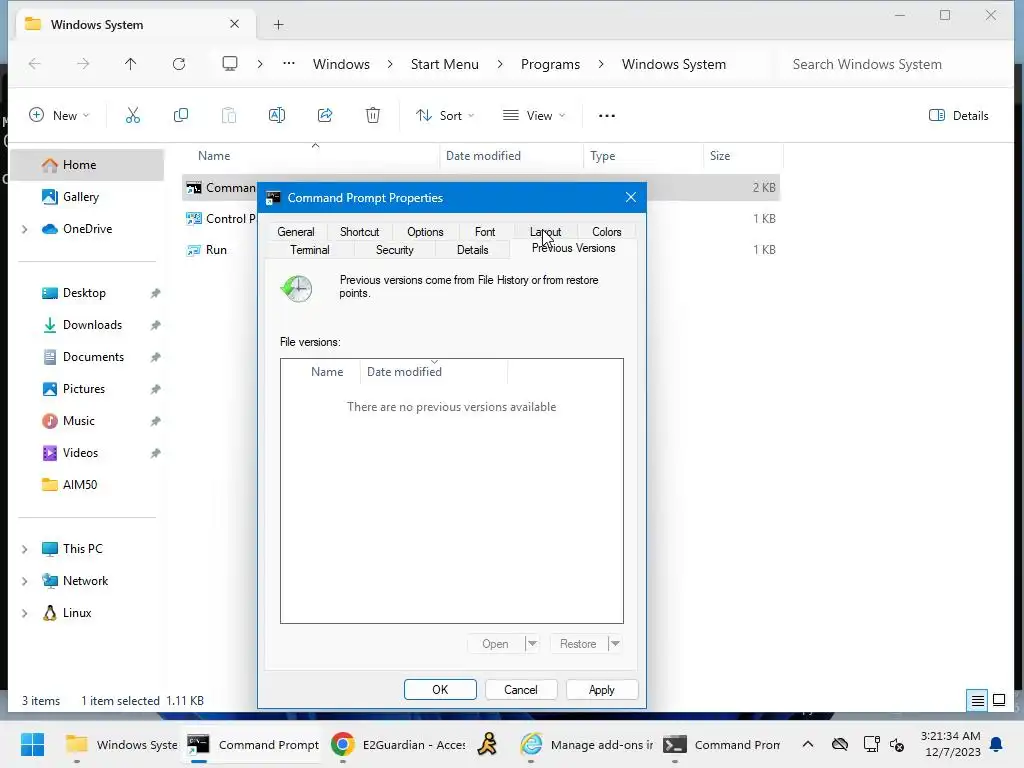
Task: Switch to the Terminal tab
Action: [310, 250]
